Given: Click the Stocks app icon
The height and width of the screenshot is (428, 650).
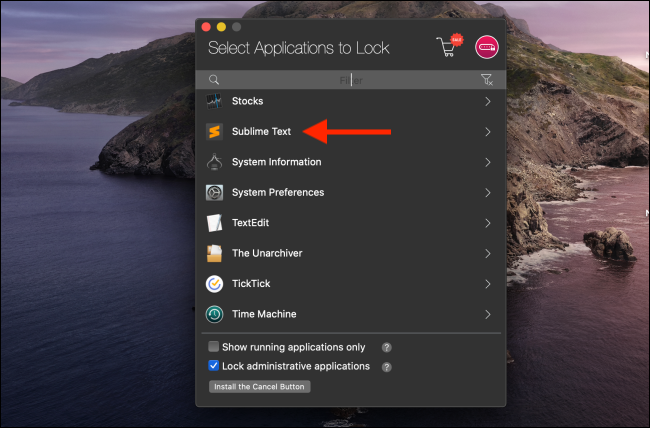Looking at the screenshot, I should tap(214, 101).
